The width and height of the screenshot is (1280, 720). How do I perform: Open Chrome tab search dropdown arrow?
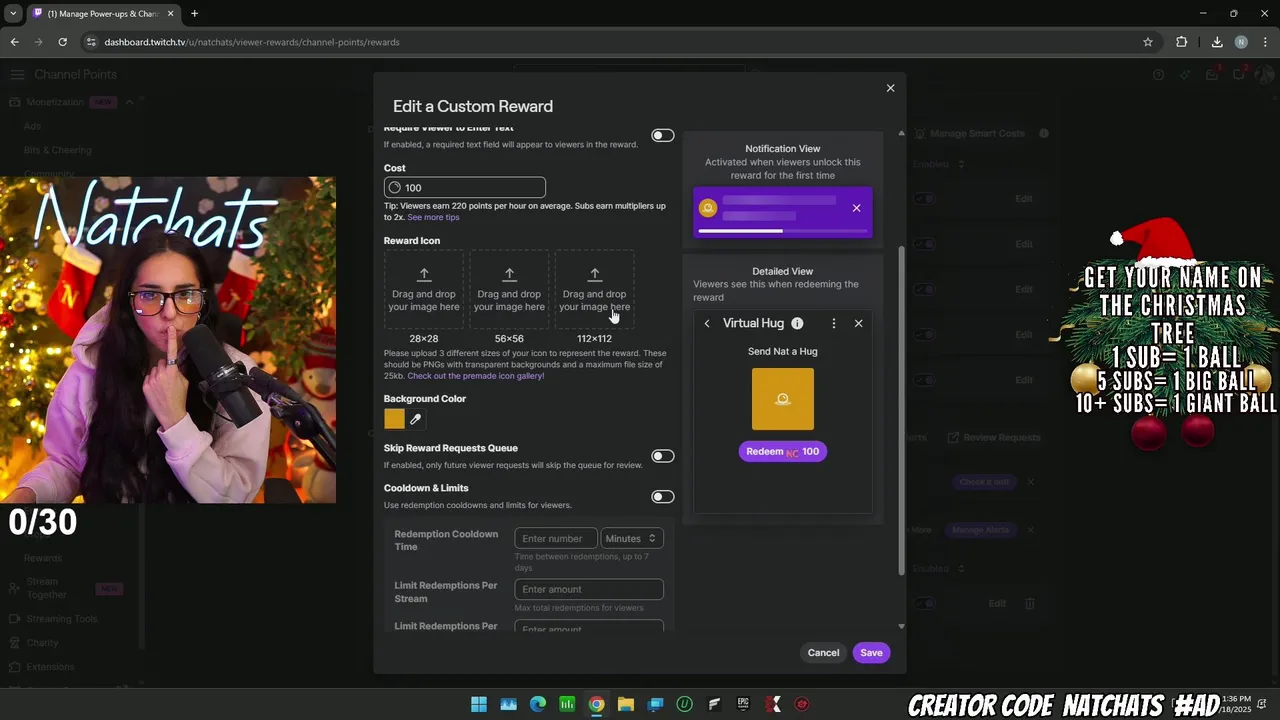coord(13,14)
